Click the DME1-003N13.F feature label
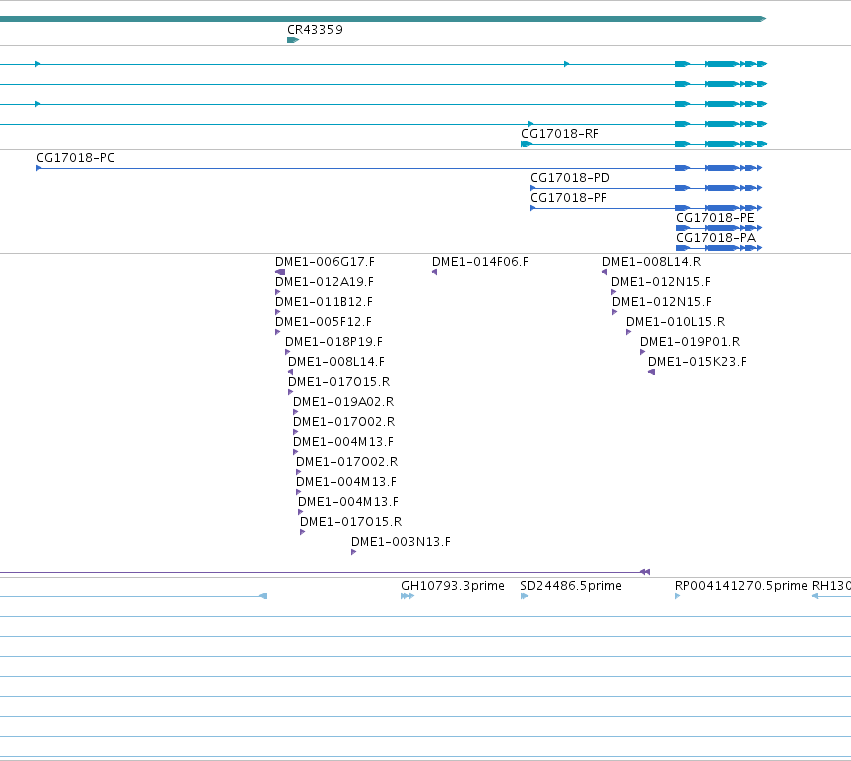 point(401,542)
